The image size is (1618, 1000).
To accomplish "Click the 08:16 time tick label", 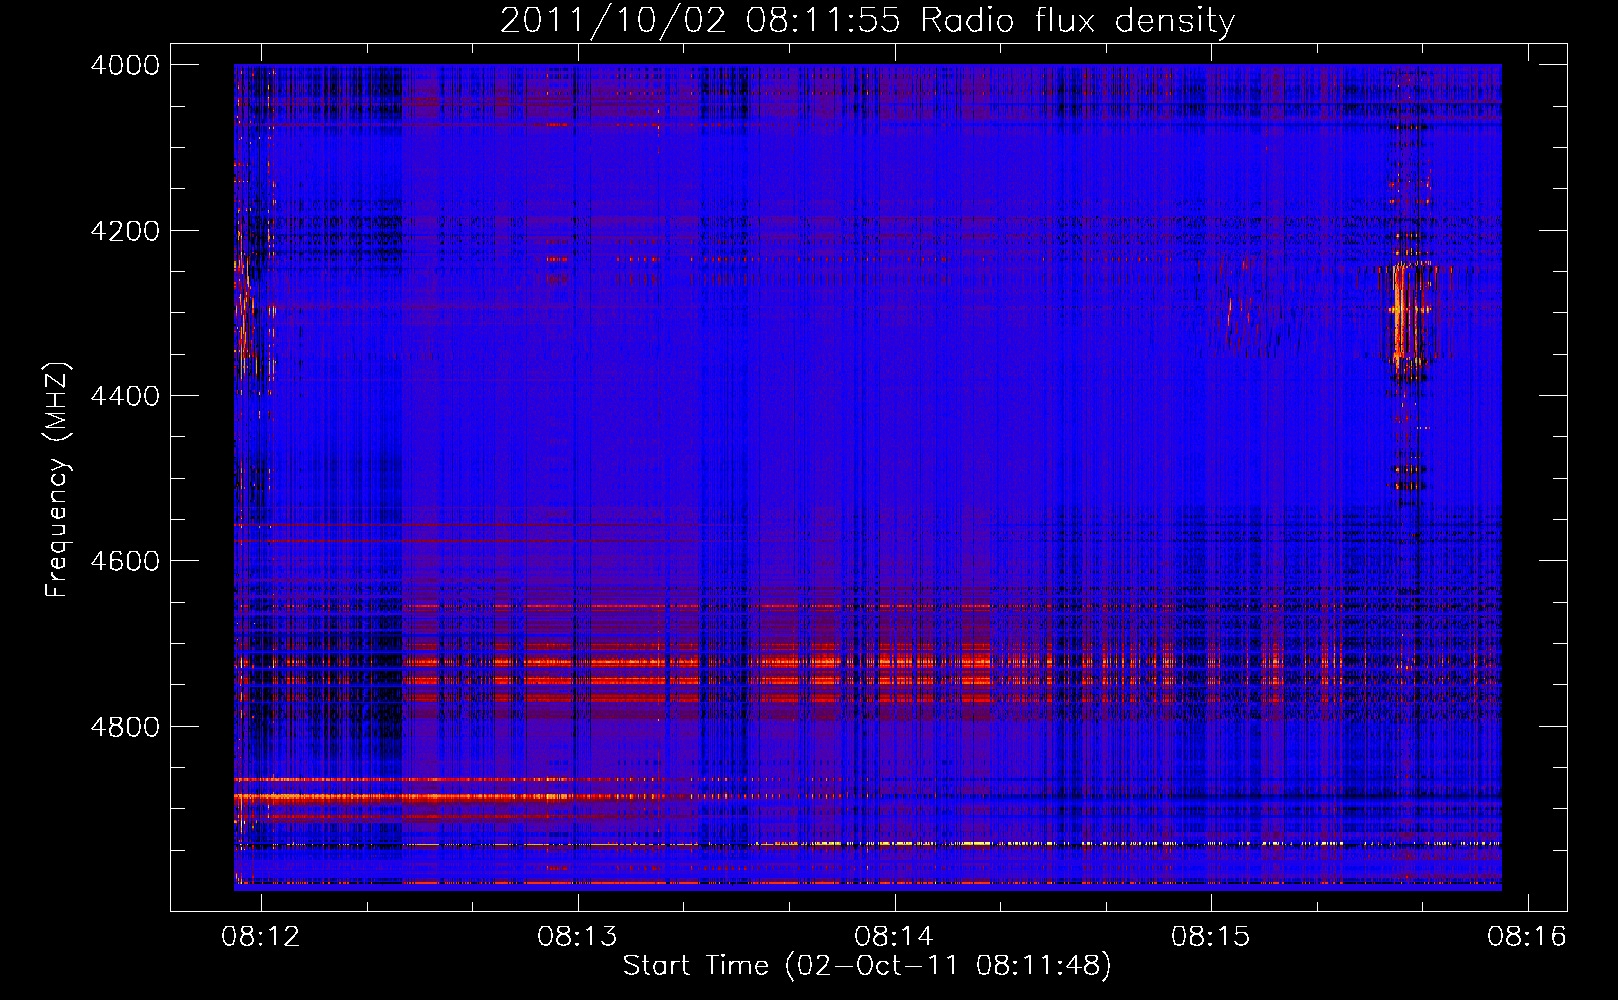I will (x=1527, y=937).
